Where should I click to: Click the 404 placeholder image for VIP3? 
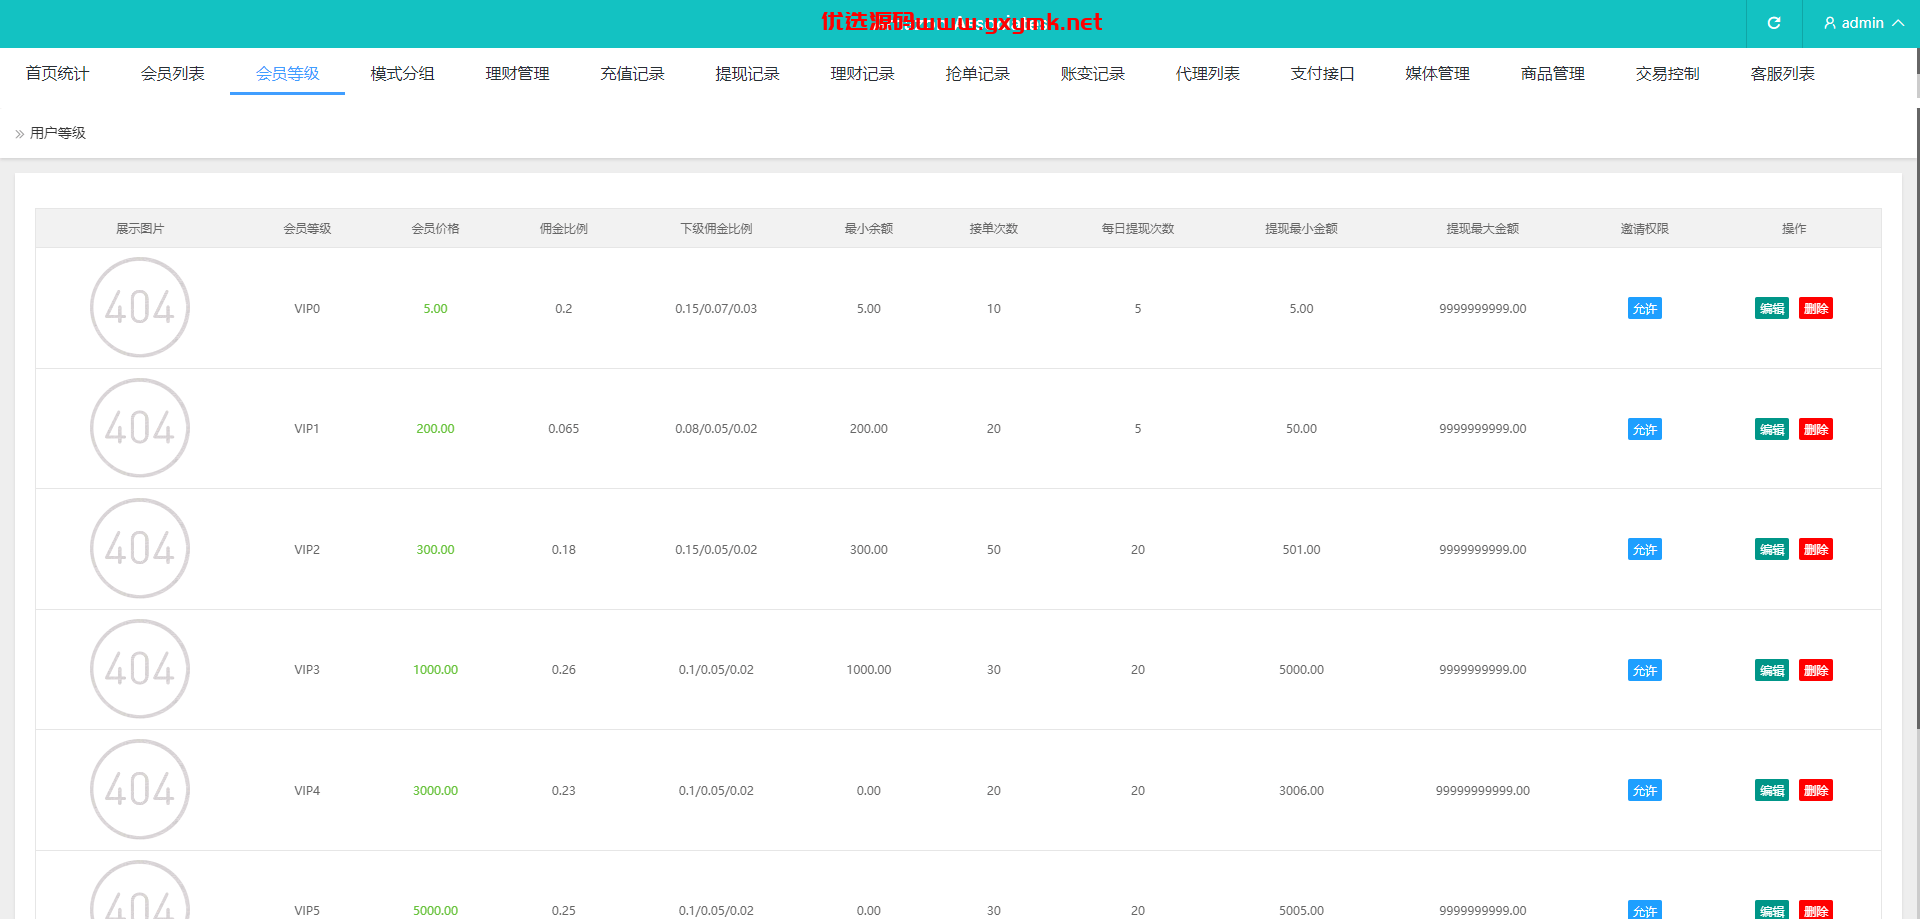pyautogui.click(x=140, y=669)
